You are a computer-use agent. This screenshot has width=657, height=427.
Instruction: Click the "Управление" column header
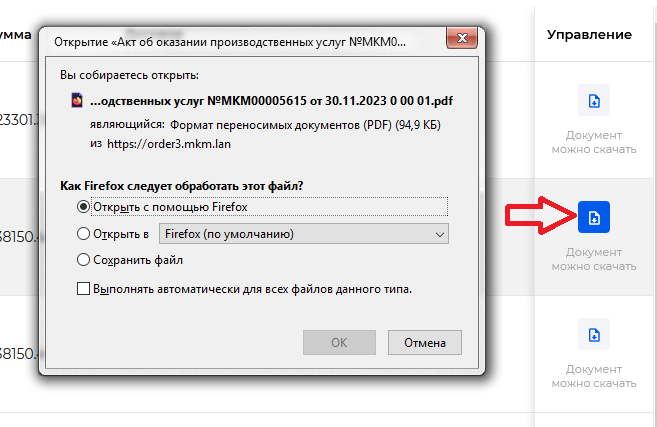click(x=589, y=34)
